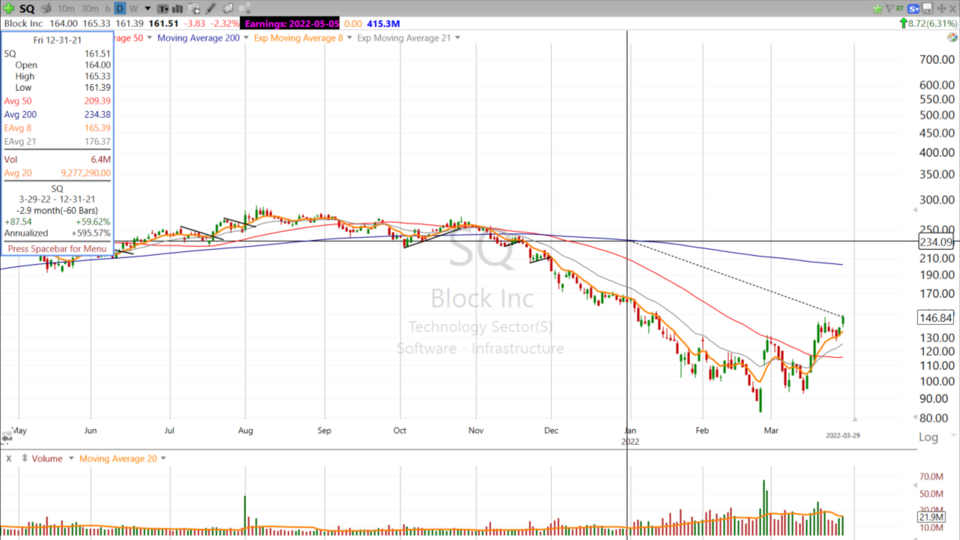Click the blue S symbol-link icon
The image size is (960, 540).
click(913, 9)
